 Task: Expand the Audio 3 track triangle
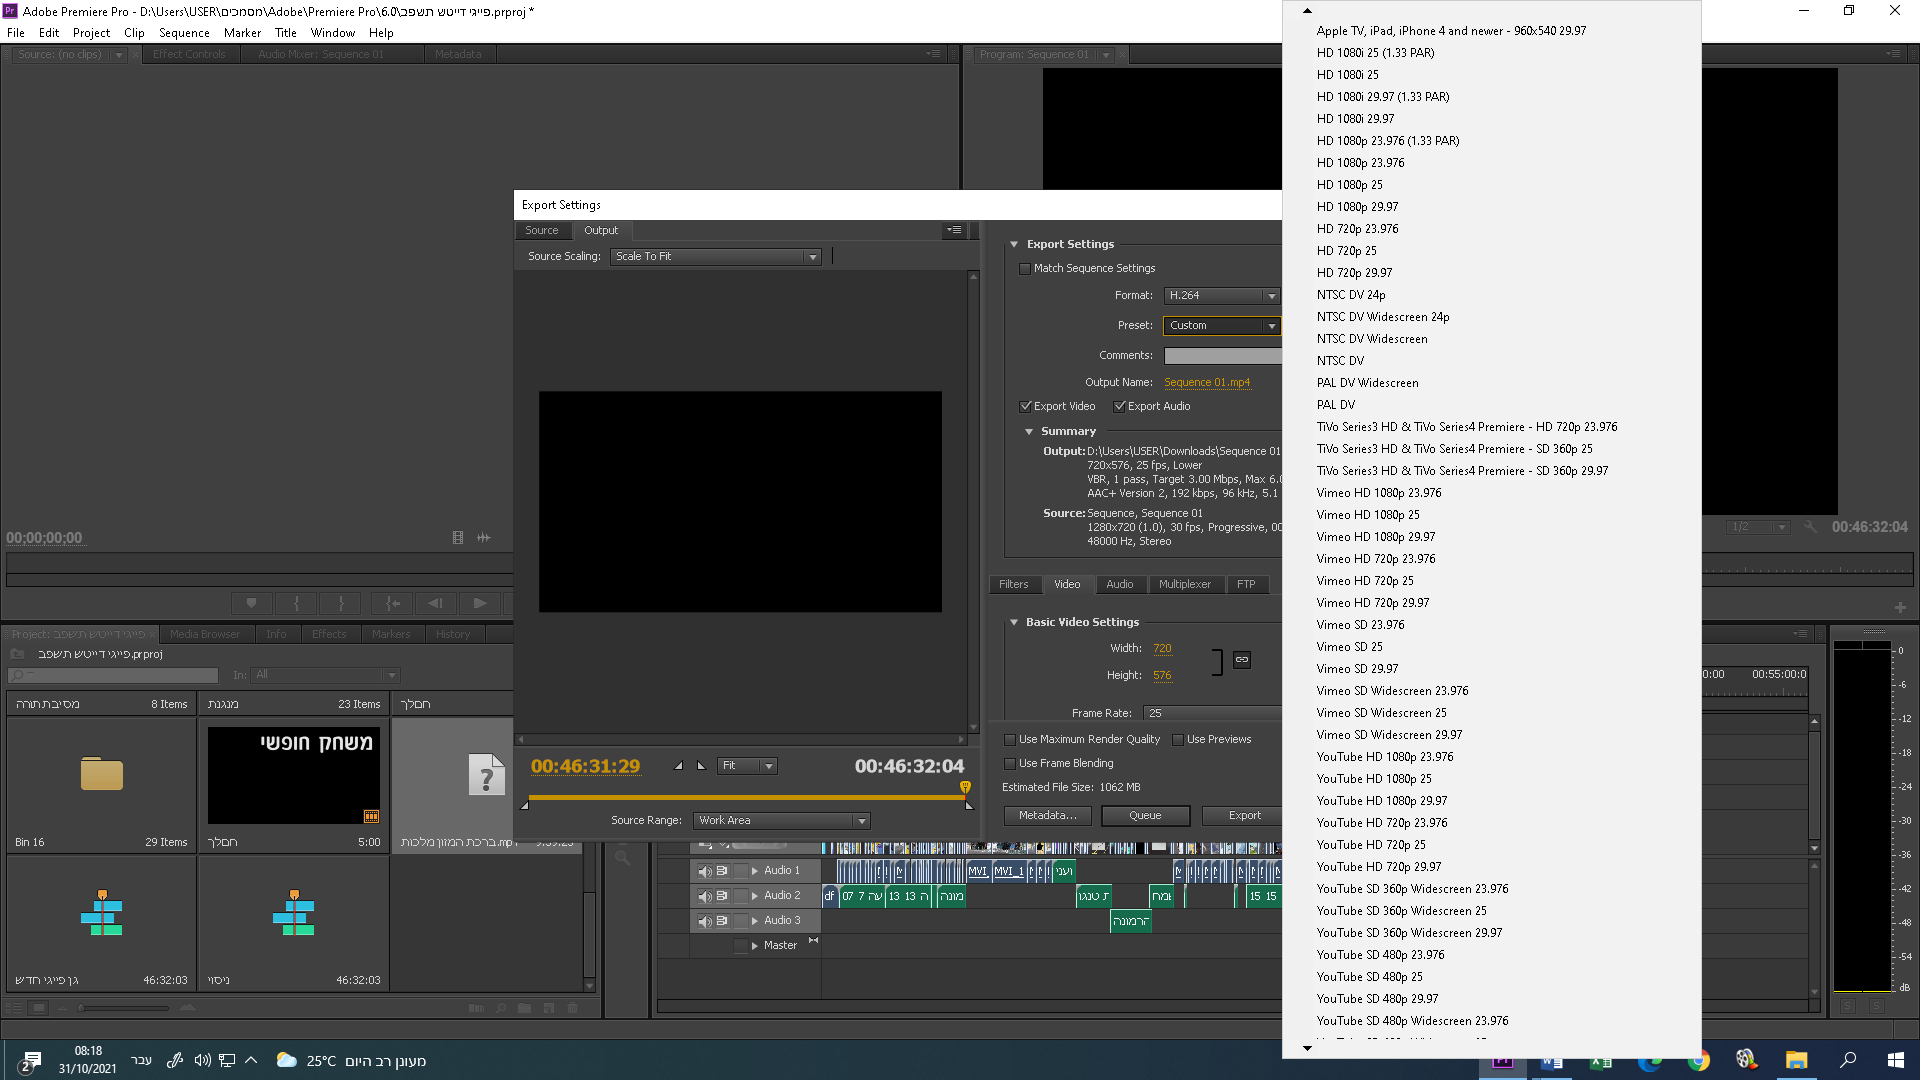click(x=755, y=921)
